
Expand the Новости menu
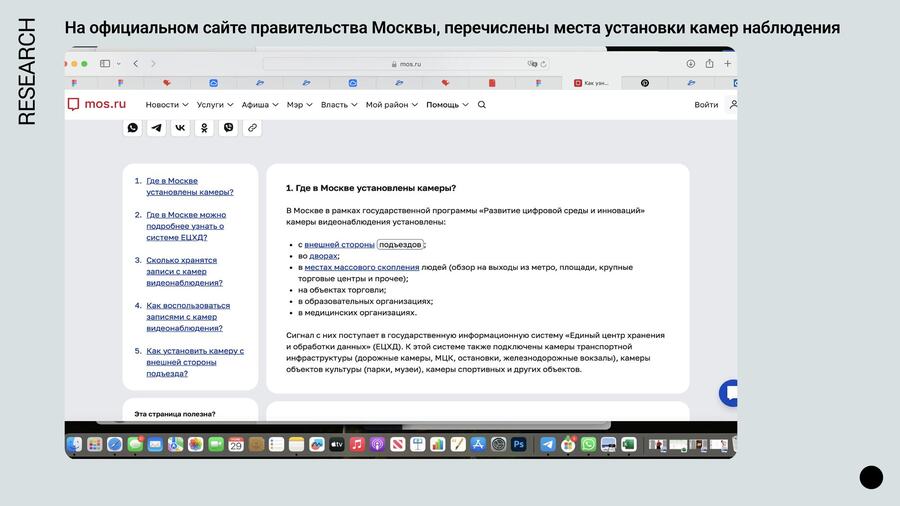pyautogui.click(x=167, y=104)
